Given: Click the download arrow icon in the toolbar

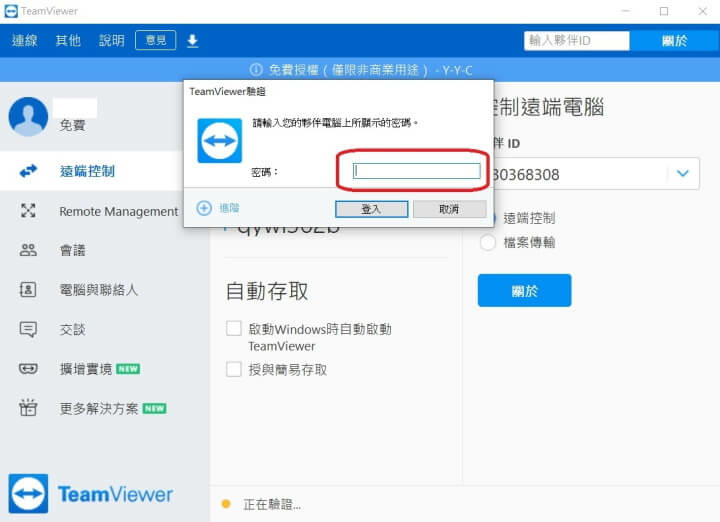Looking at the screenshot, I should [192, 41].
